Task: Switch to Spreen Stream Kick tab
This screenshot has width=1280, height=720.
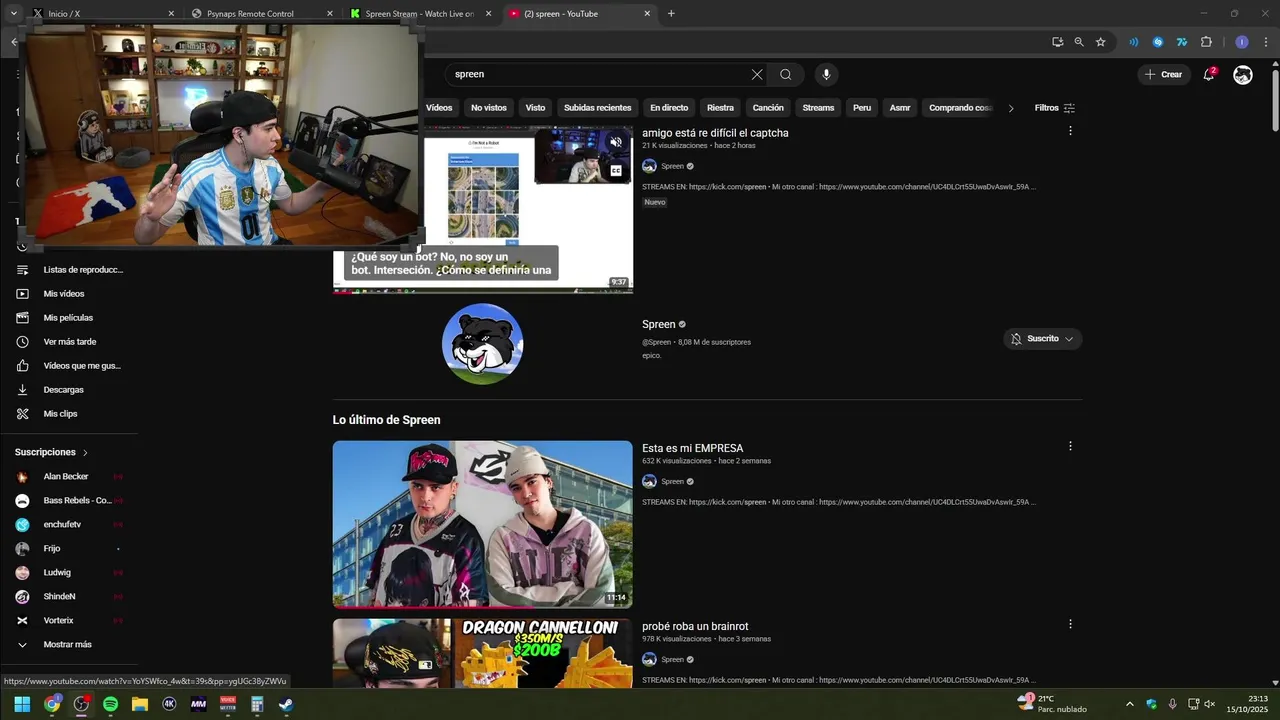Action: click(x=420, y=14)
